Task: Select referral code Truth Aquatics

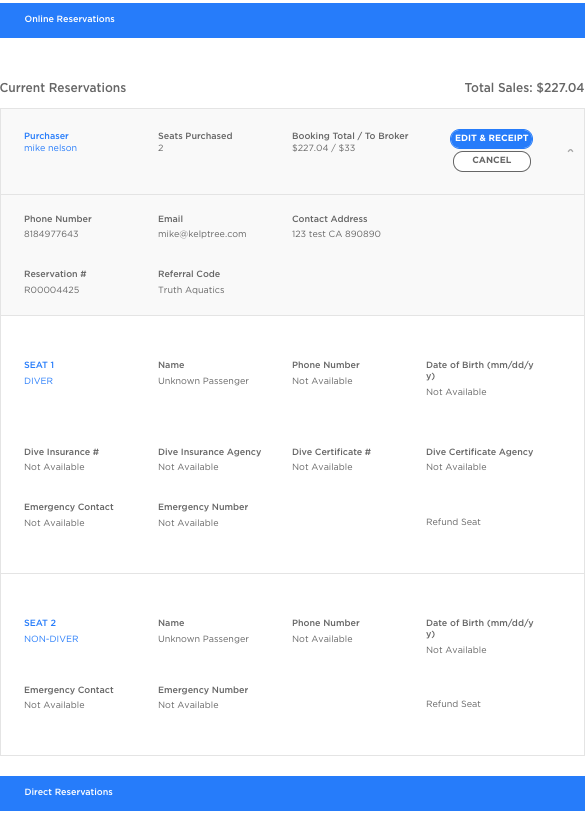Action: [191, 290]
